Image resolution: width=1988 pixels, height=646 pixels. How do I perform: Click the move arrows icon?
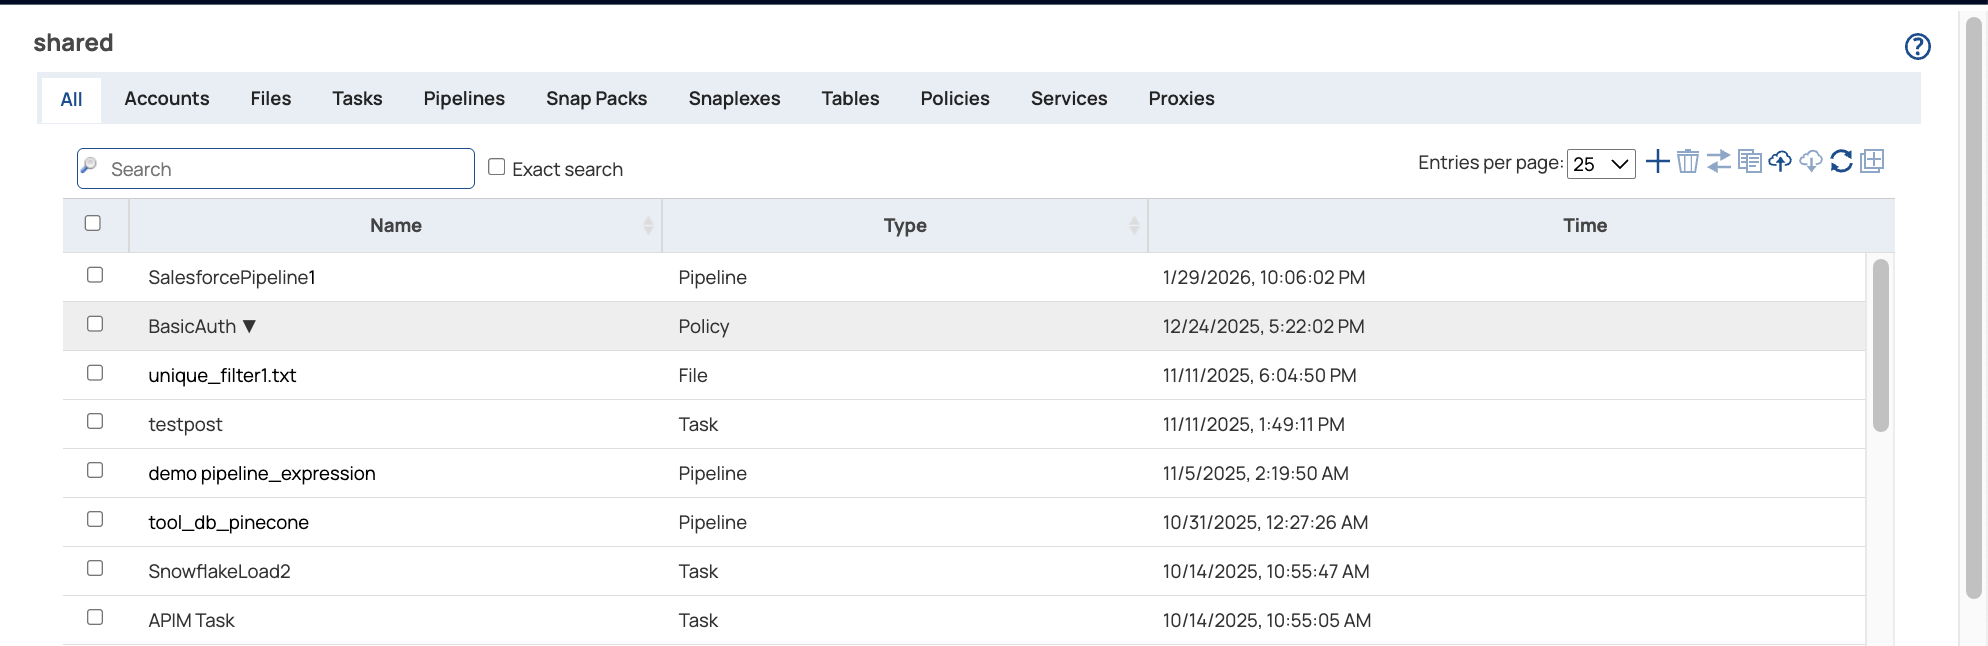[1719, 161]
